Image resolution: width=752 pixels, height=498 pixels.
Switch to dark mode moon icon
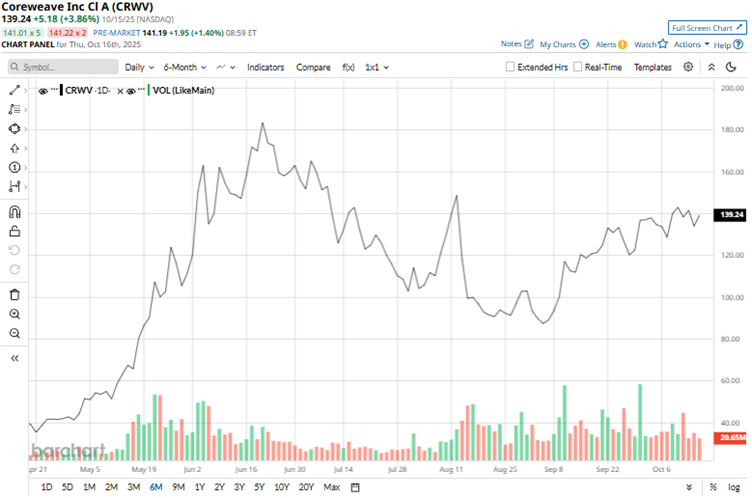tap(731, 67)
